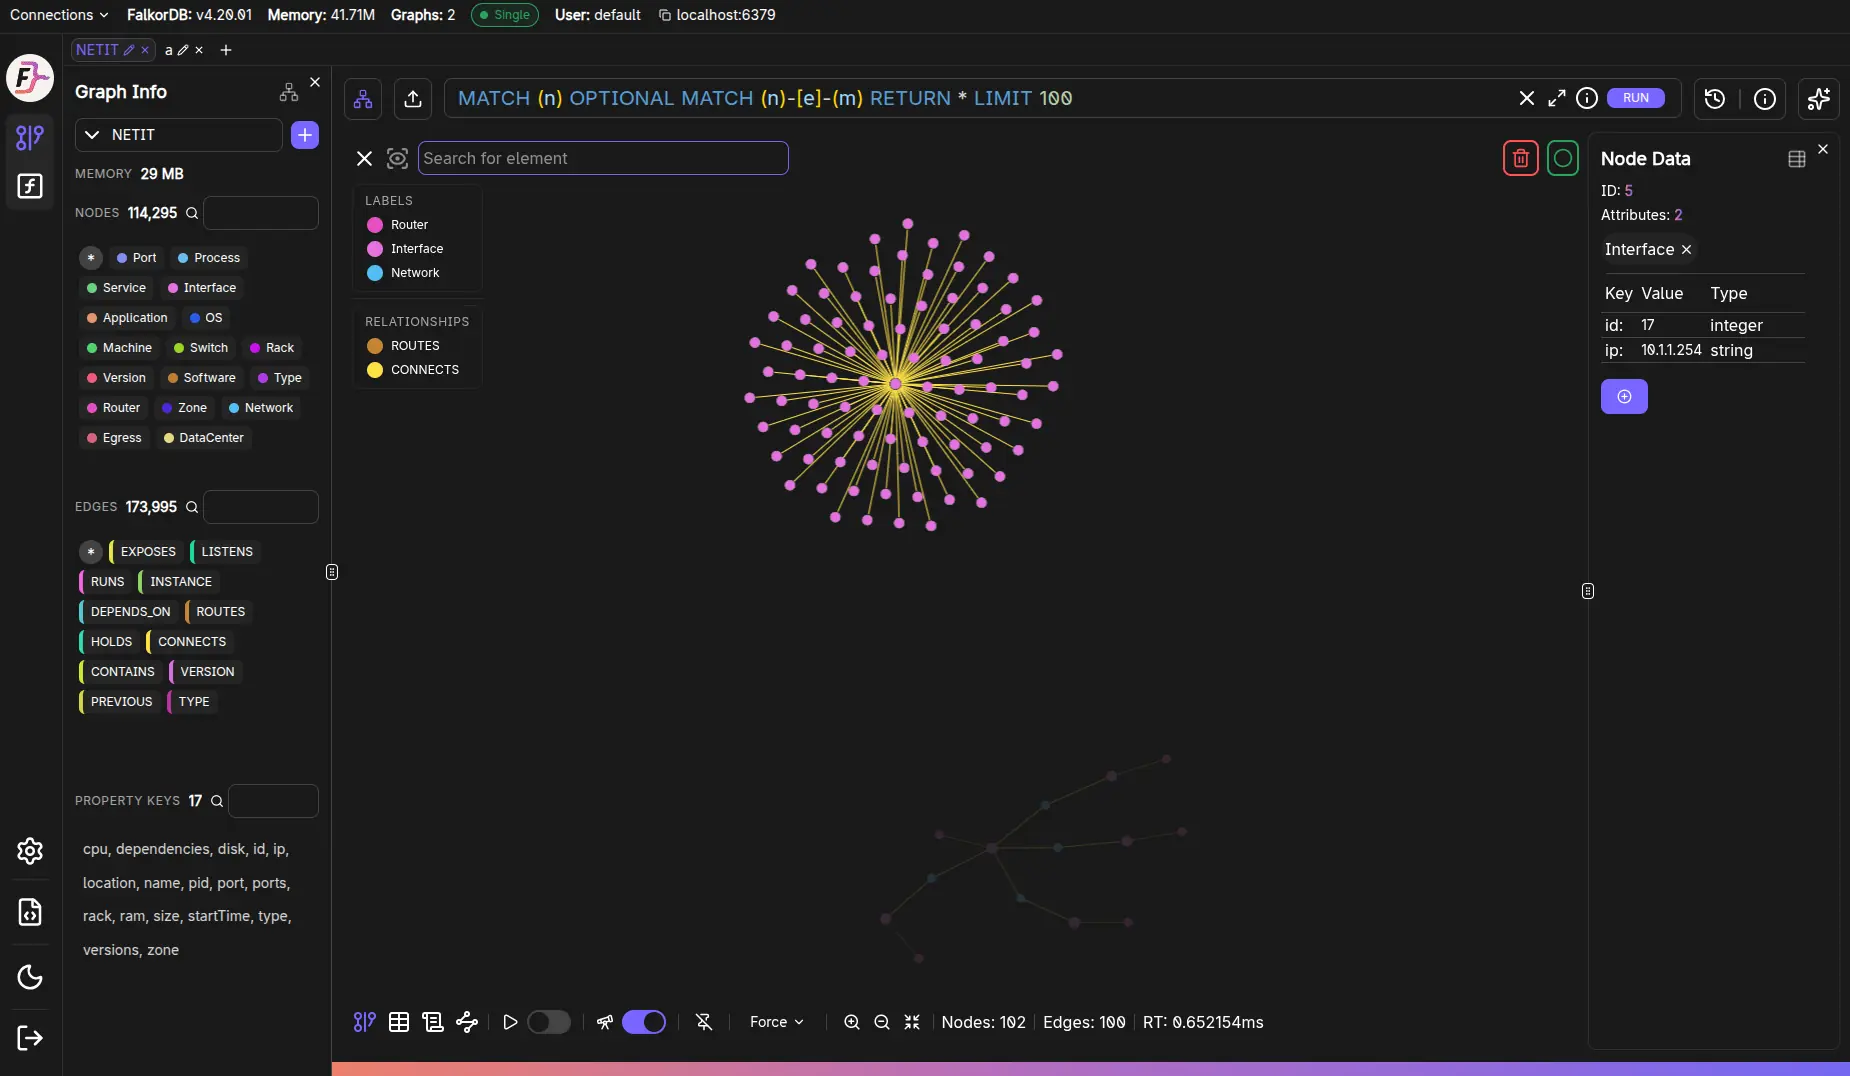This screenshot has height=1076, width=1850.
Task: Close the Graph Info panel
Action: (315, 82)
